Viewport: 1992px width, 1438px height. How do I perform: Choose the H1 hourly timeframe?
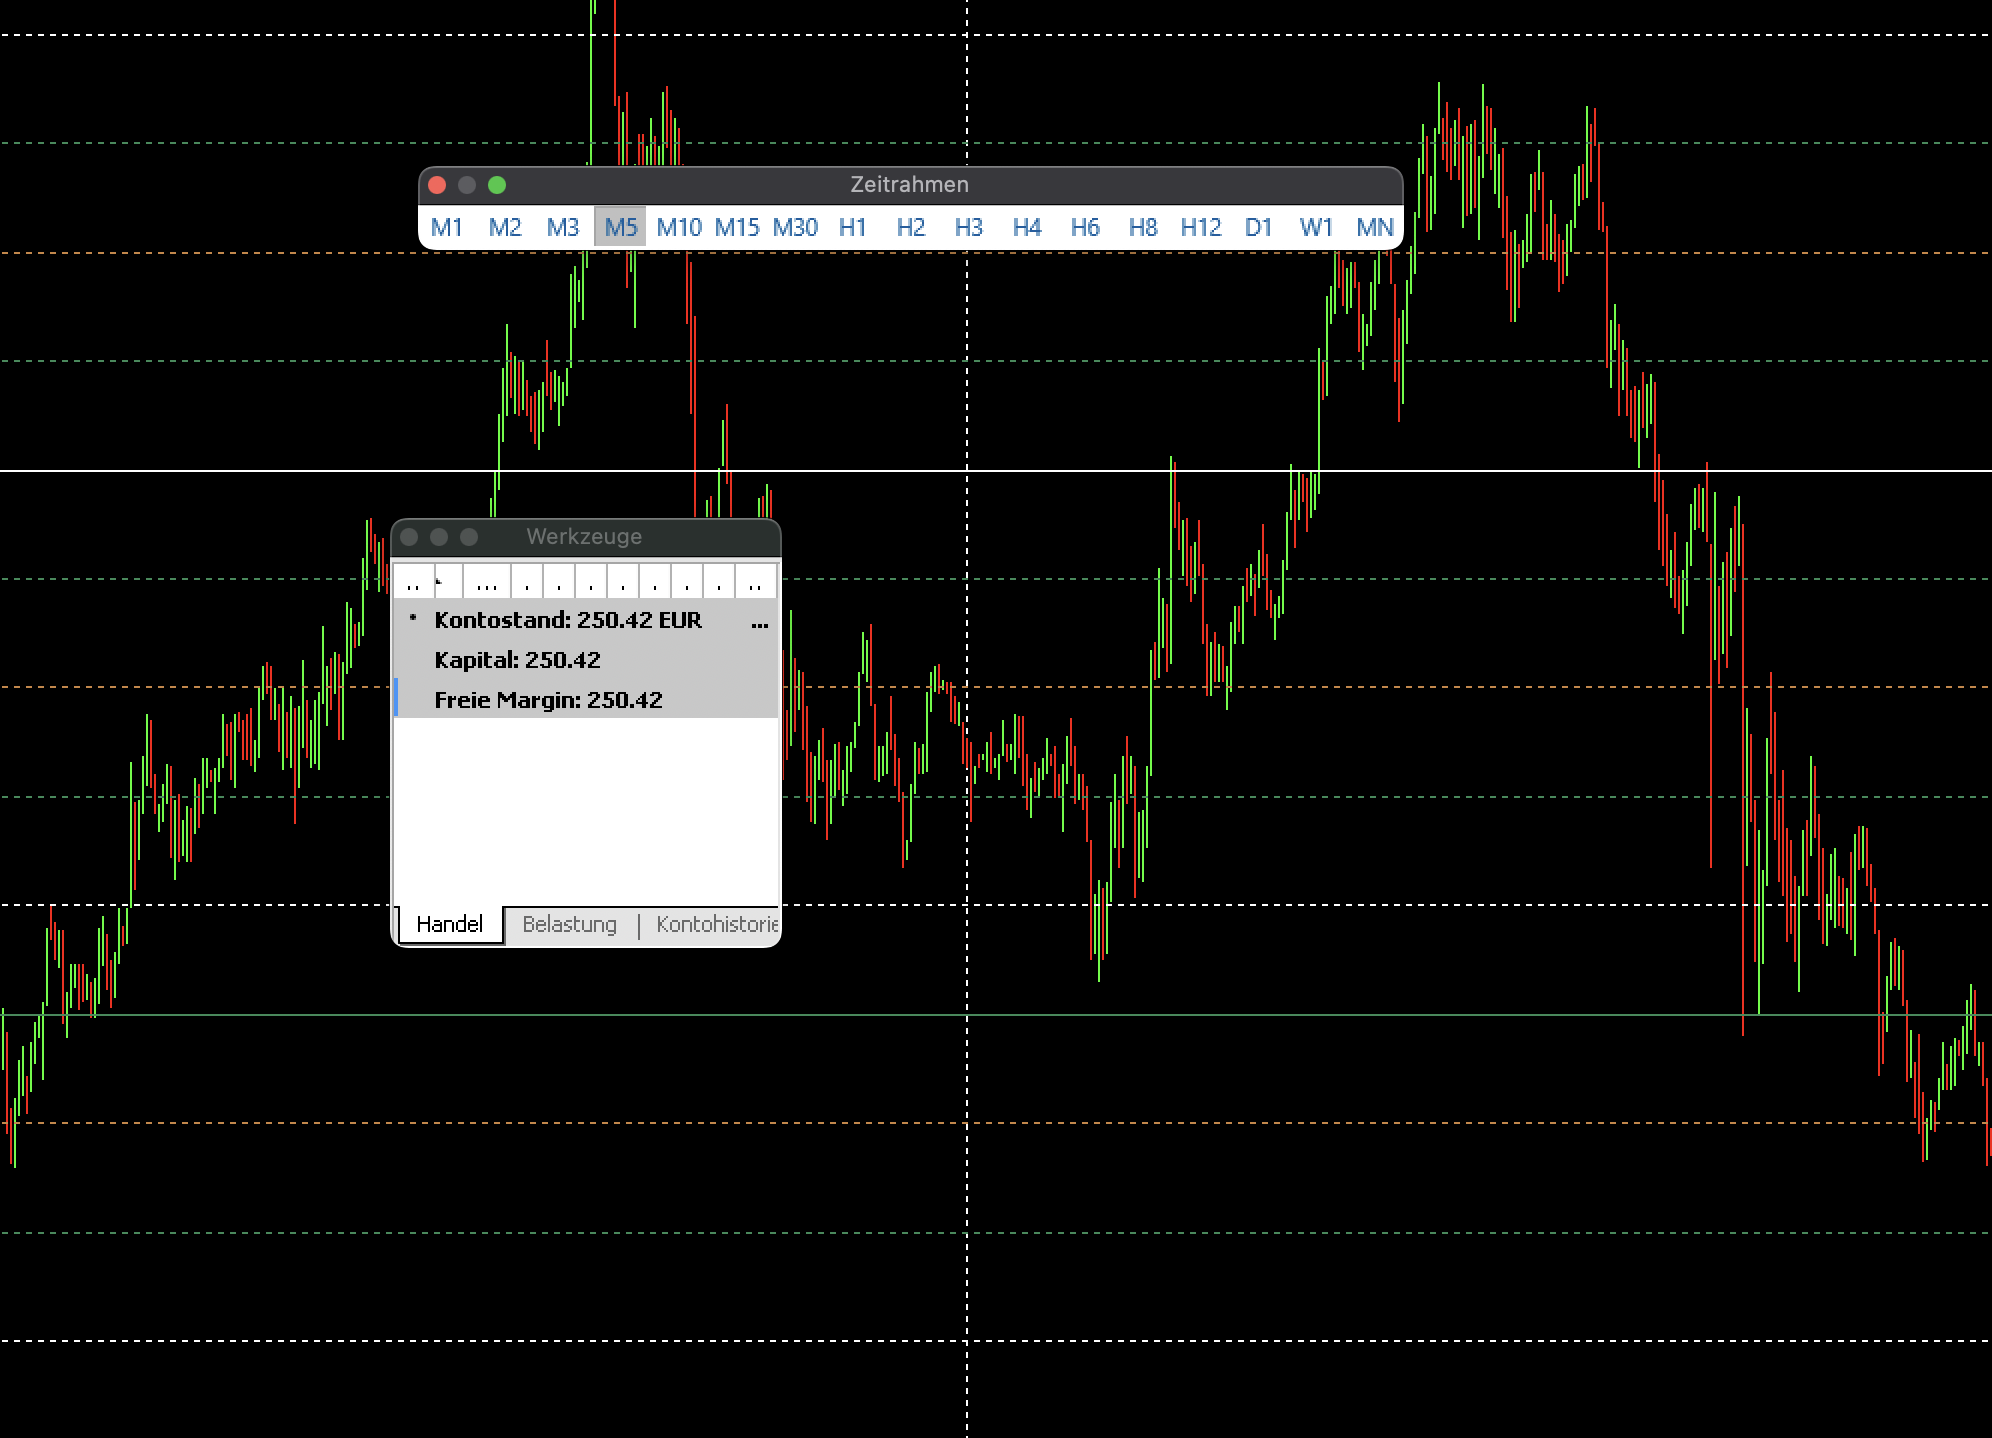point(853,227)
